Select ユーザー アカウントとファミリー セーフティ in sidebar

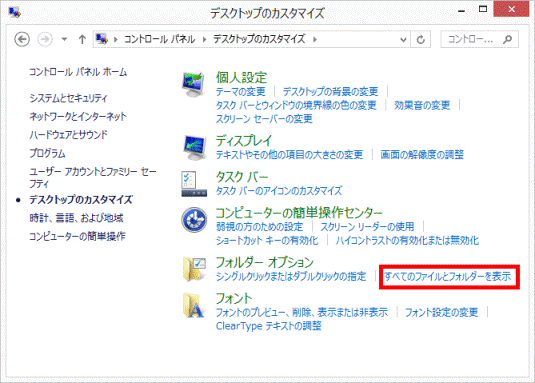pyautogui.click(x=92, y=178)
